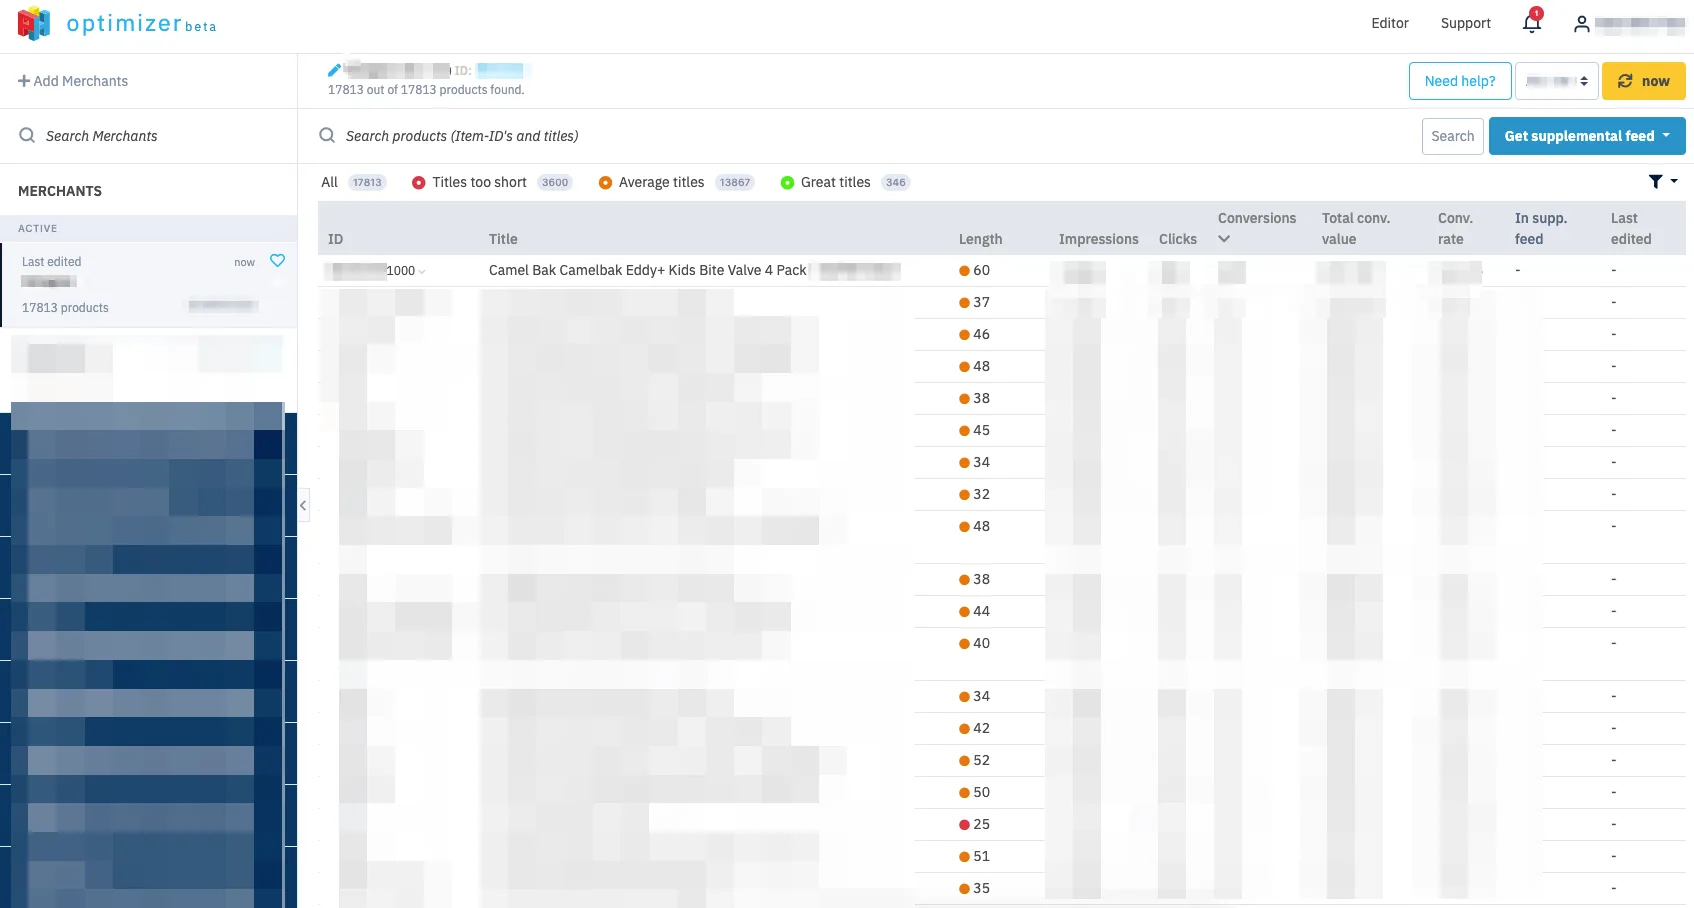Click the 'Need help?' button
Image resolution: width=1694 pixels, height=908 pixels.
point(1459,81)
